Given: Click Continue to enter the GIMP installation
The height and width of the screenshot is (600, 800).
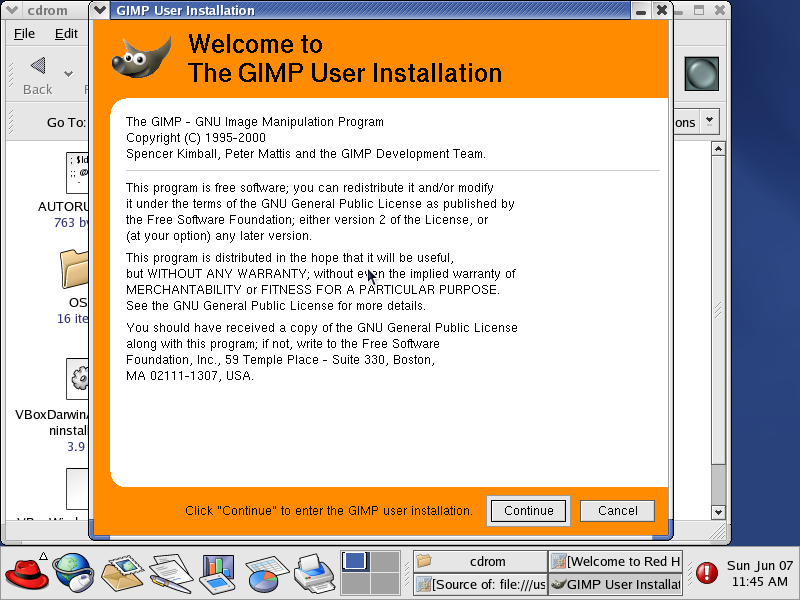Looking at the screenshot, I should point(528,511).
